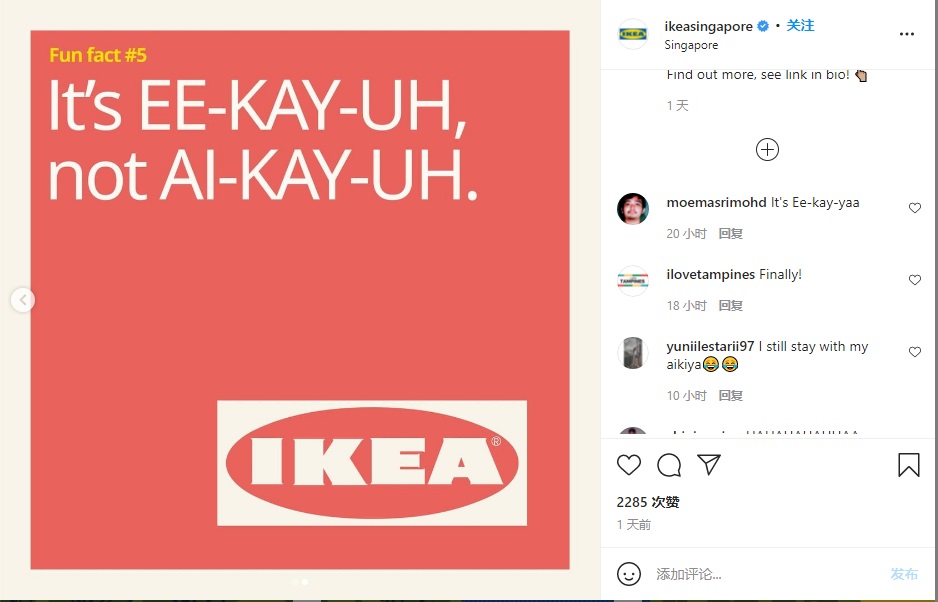
Task: Open post menu from the ellipsis control
Action: click(x=906, y=33)
